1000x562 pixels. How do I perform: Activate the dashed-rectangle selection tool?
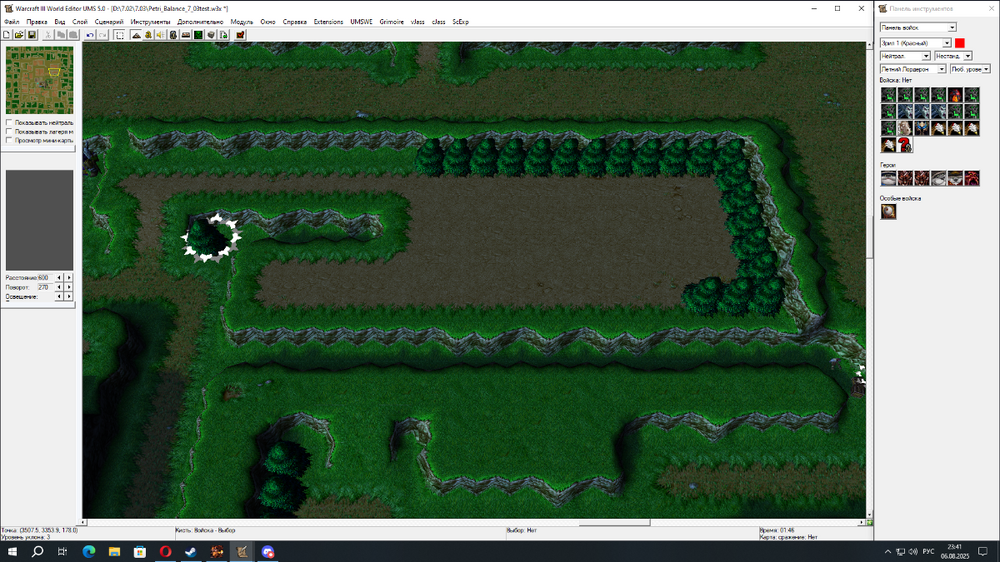point(120,35)
